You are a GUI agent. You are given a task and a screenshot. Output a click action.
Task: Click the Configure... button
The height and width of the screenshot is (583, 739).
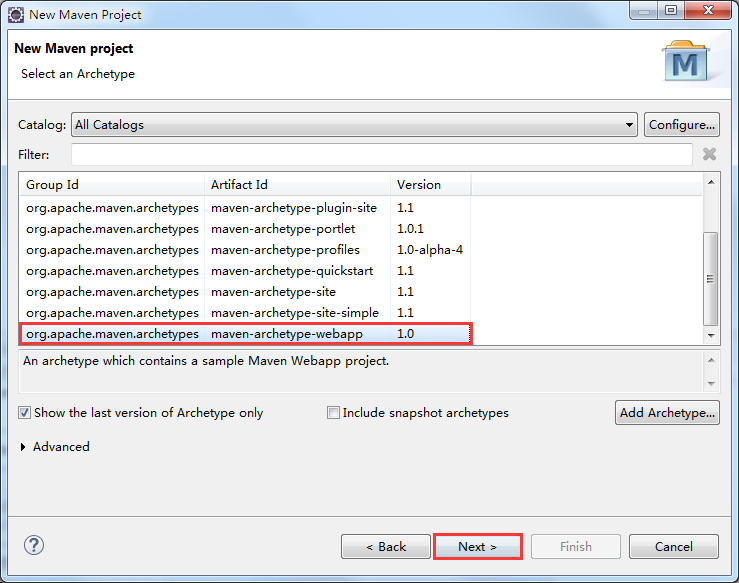(x=682, y=125)
